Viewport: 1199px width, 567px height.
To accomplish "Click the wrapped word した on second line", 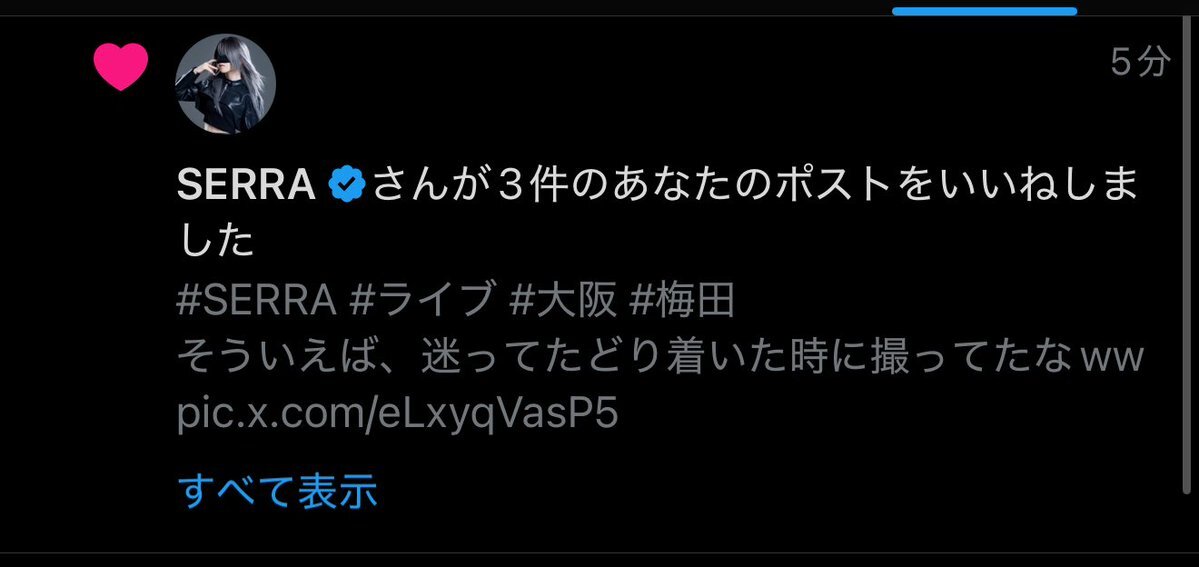I will coord(215,243).
